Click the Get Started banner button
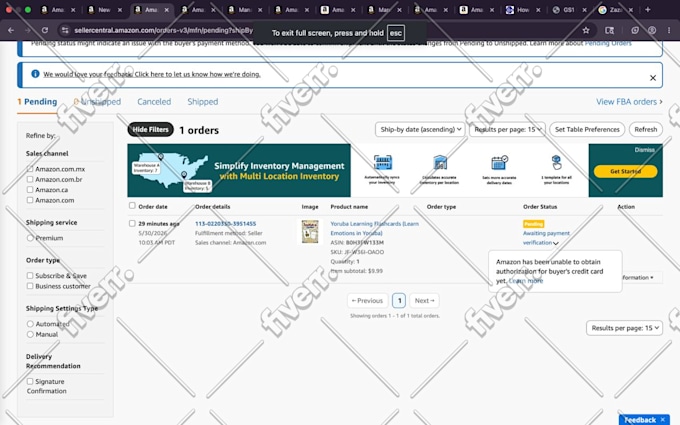Viewport: 680px width, 425px height. (x=625, y=171)
